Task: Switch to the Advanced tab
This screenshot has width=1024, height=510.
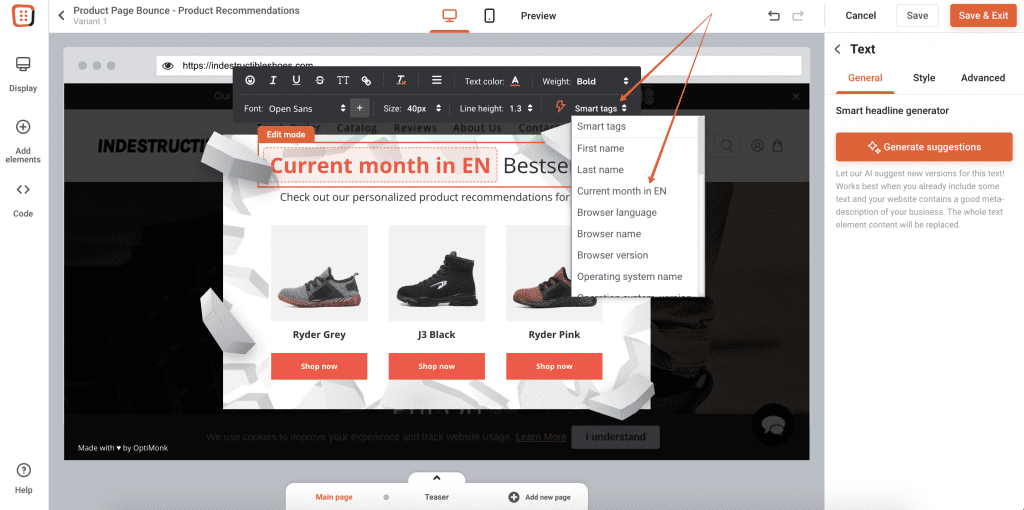Action: tap(983, 78)
